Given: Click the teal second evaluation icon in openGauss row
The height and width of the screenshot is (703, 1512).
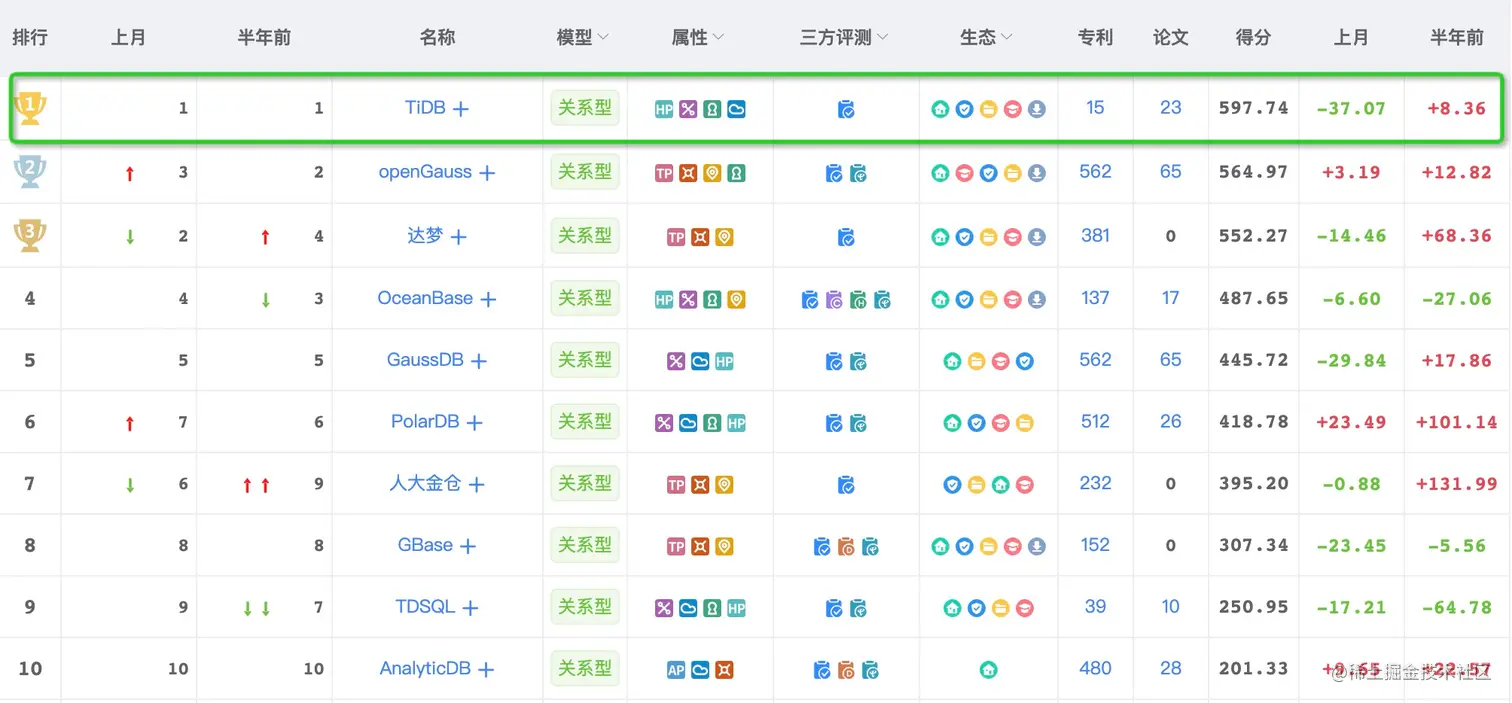Looking at the screenshot, I should click(858, 173).
